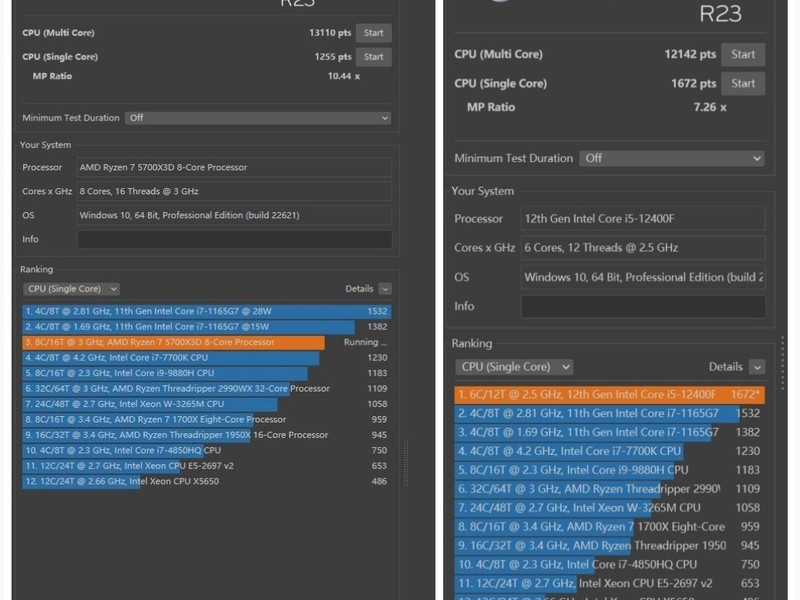Select i7-1165G7 @ 28W row in left ranking

click(x=207, y=311)
